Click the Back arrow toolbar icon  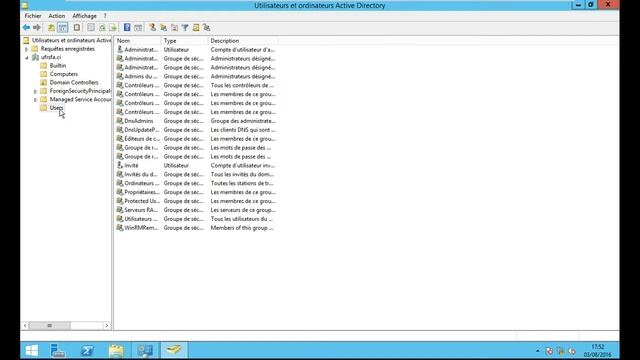tap(26, 27)
